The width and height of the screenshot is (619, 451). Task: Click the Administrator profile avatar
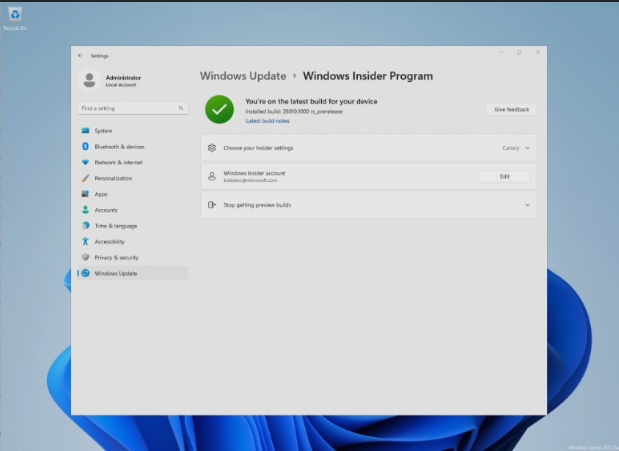pyautogui.click(x=89, y=81)
